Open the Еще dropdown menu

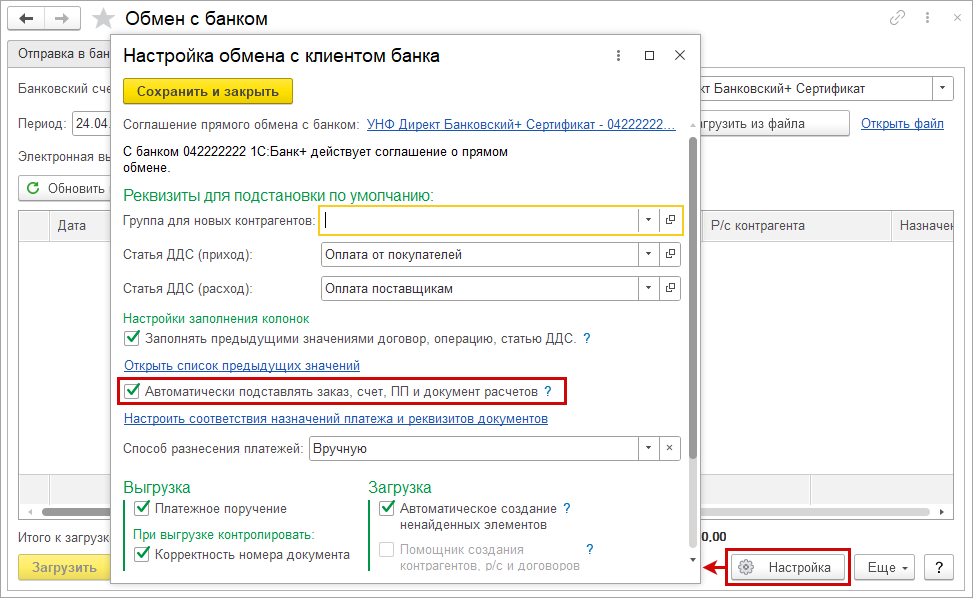coord(887,568)
